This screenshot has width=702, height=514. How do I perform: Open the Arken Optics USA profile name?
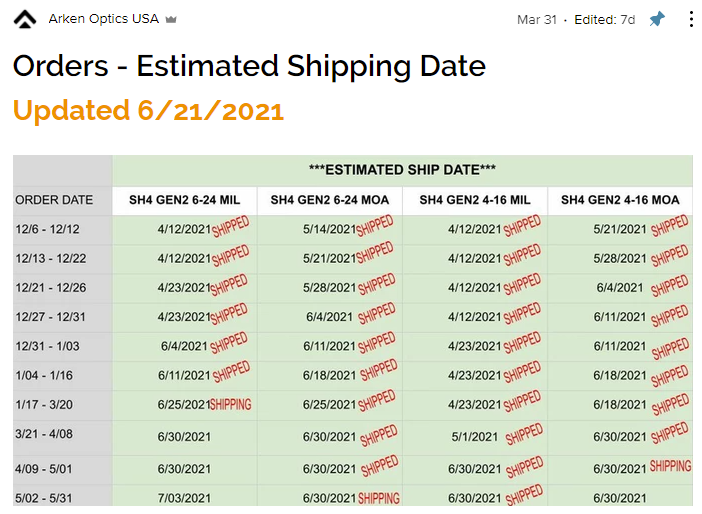(103, 19)
